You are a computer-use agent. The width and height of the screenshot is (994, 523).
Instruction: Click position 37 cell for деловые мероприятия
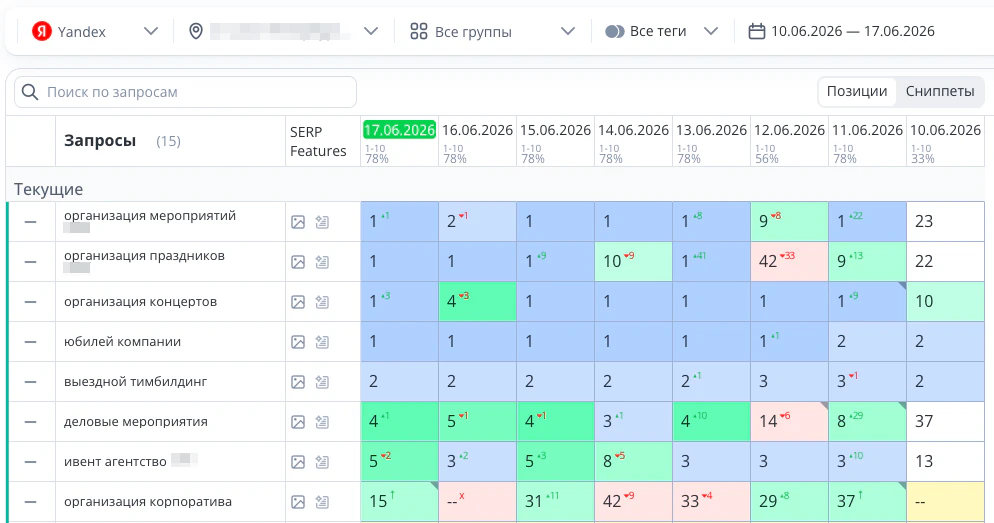pyautogui.click(x=945, y=422)
